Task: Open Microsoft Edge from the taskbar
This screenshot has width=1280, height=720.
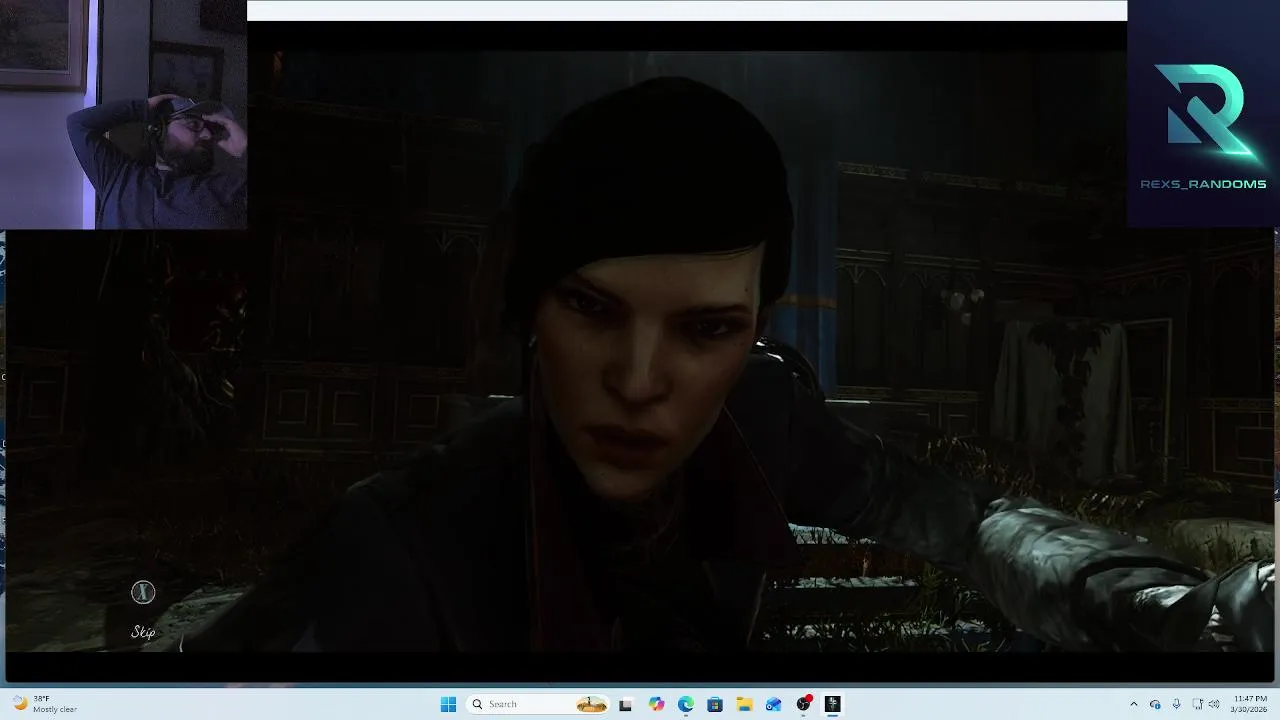Action: point(686,704)
